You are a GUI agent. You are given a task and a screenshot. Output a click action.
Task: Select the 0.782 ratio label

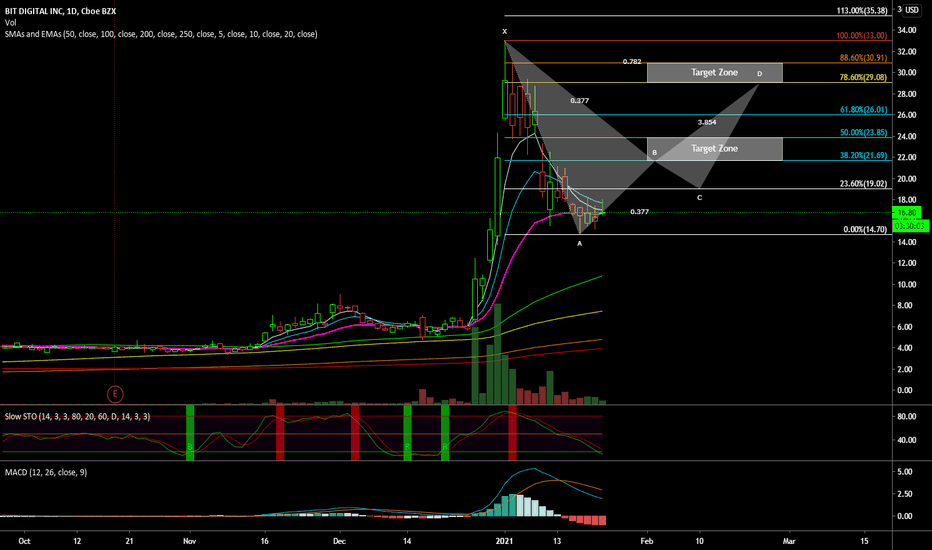(x=632, y=62)
